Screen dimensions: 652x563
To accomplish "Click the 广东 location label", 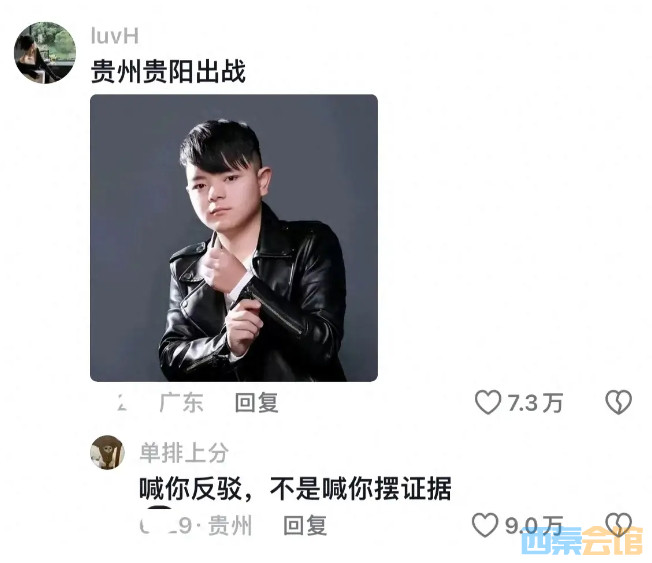I will (x=181, y=402).
